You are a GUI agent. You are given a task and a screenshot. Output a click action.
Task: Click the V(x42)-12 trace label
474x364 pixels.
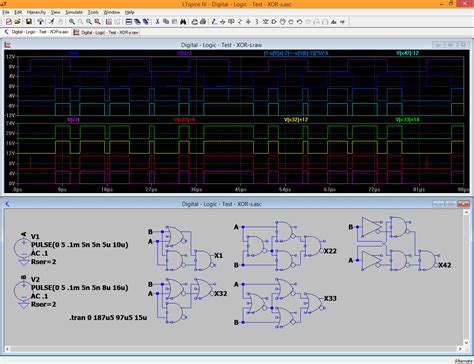407,53
